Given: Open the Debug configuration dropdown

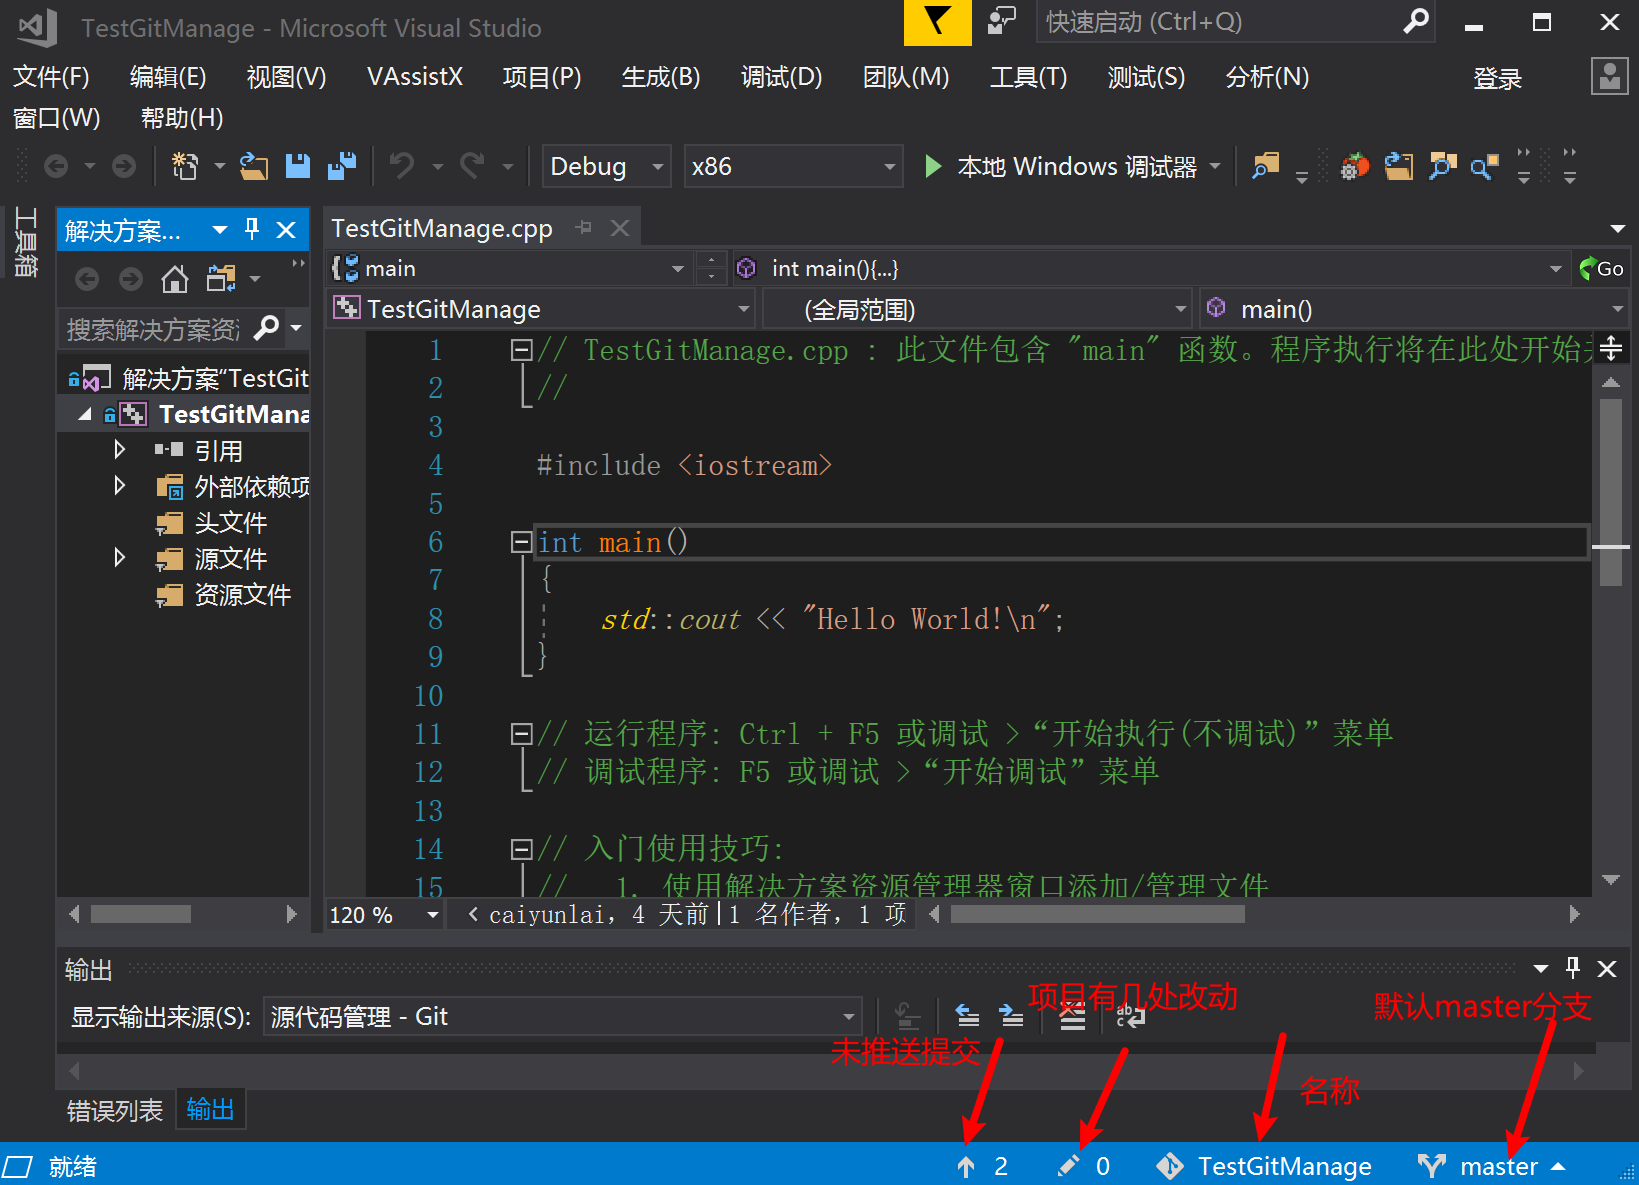Looking at the screenshot, I should pos(606,166).
